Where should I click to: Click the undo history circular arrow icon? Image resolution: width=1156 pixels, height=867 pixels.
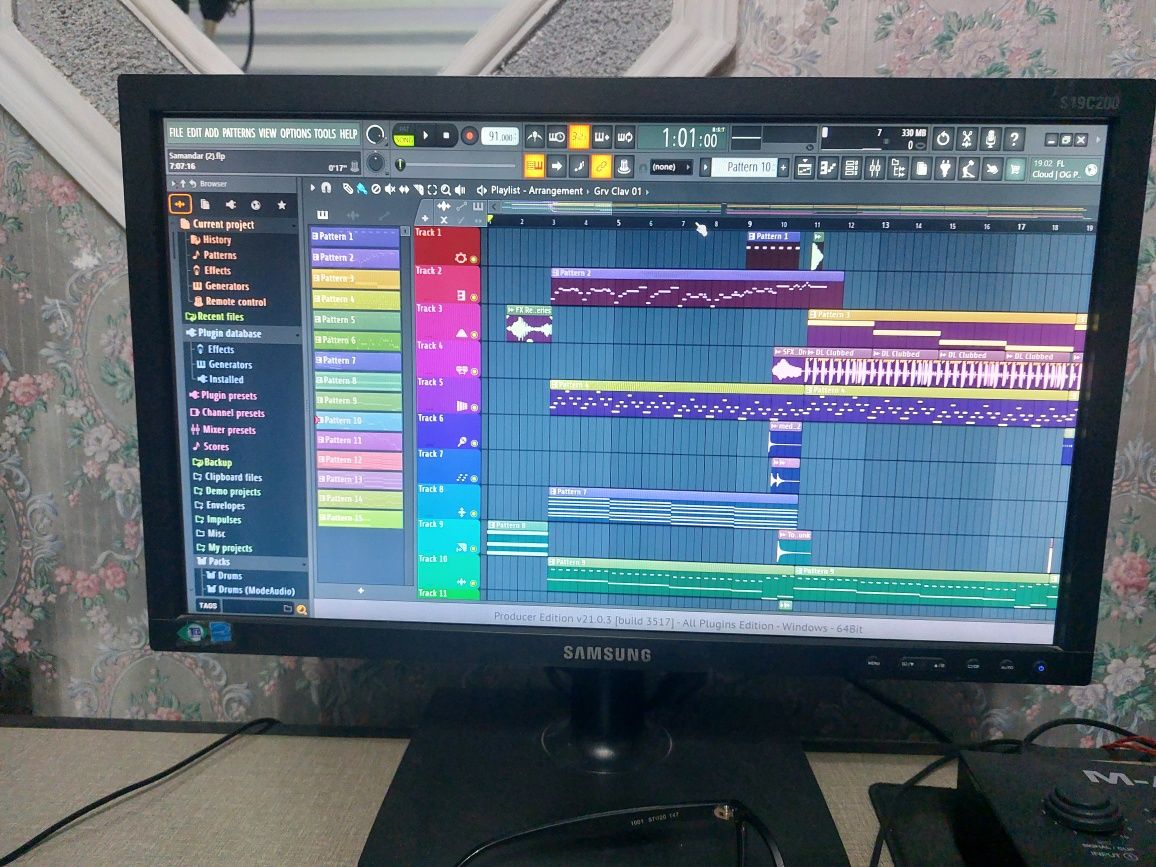[943, 138]
